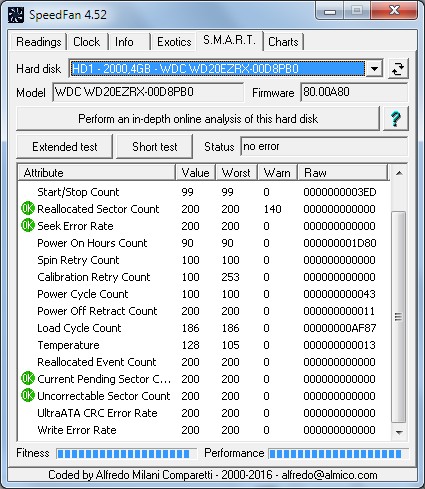425x489 pixels.
Task: Select the Spin Retry Count row
Action: (x=203, y=260)
